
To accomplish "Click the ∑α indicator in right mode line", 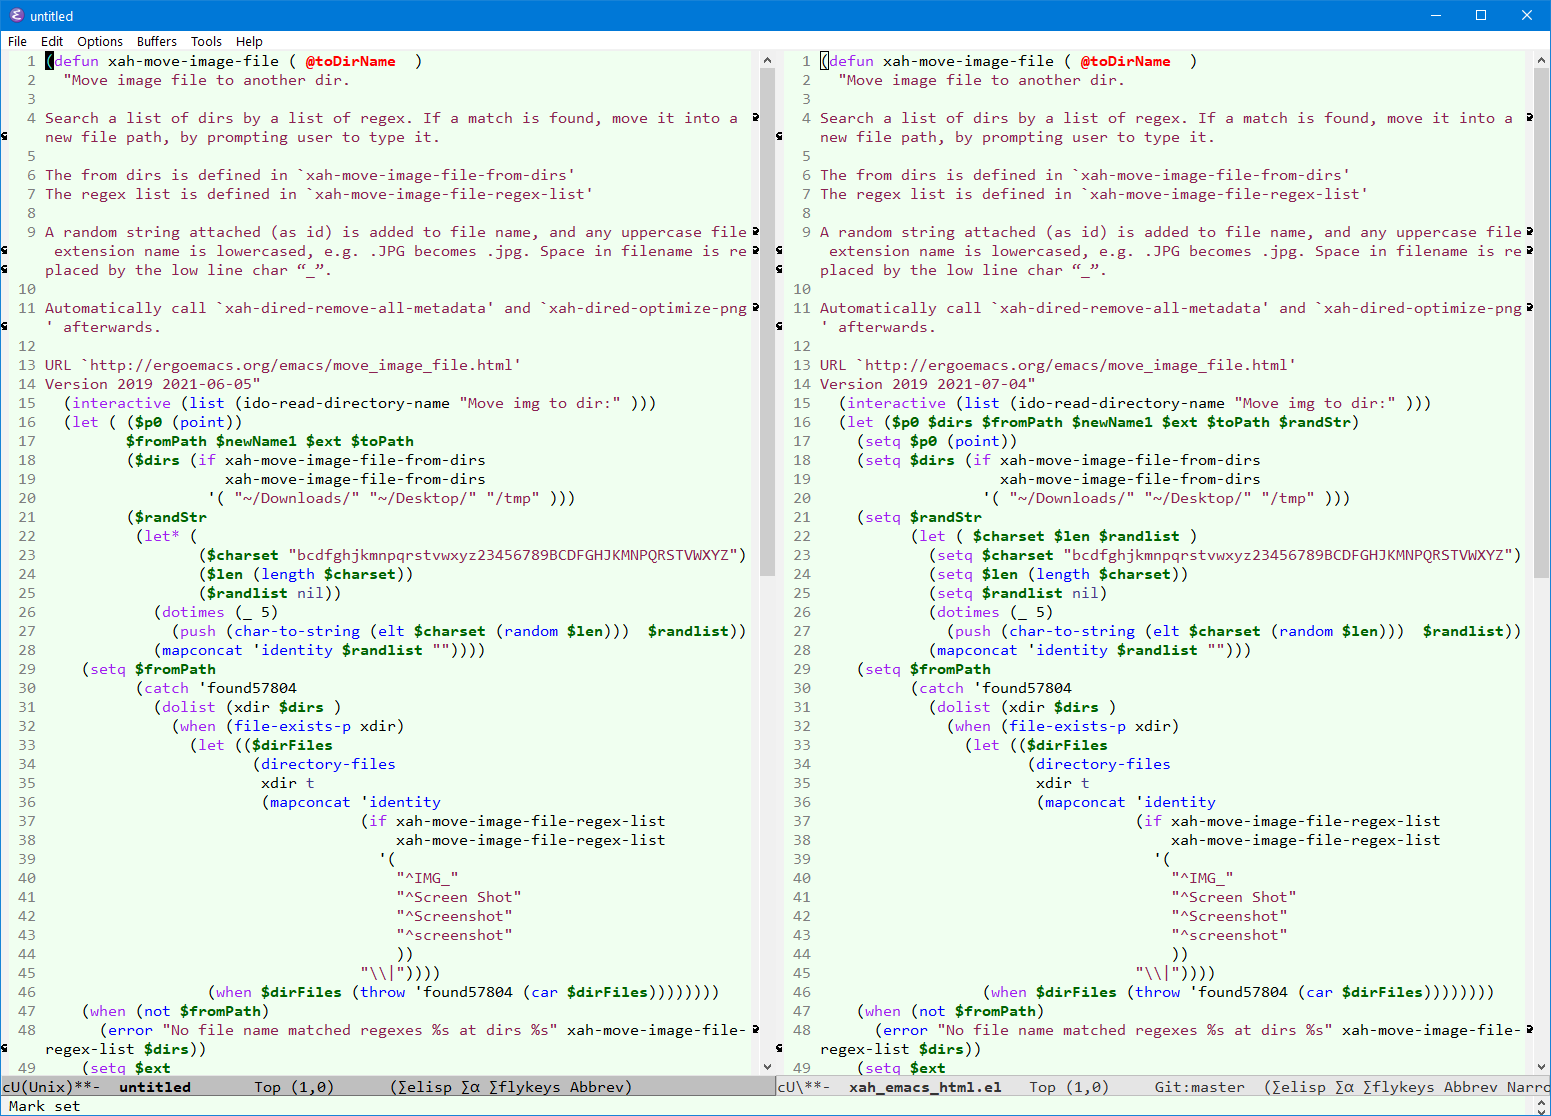I will click(1345, 1087).
